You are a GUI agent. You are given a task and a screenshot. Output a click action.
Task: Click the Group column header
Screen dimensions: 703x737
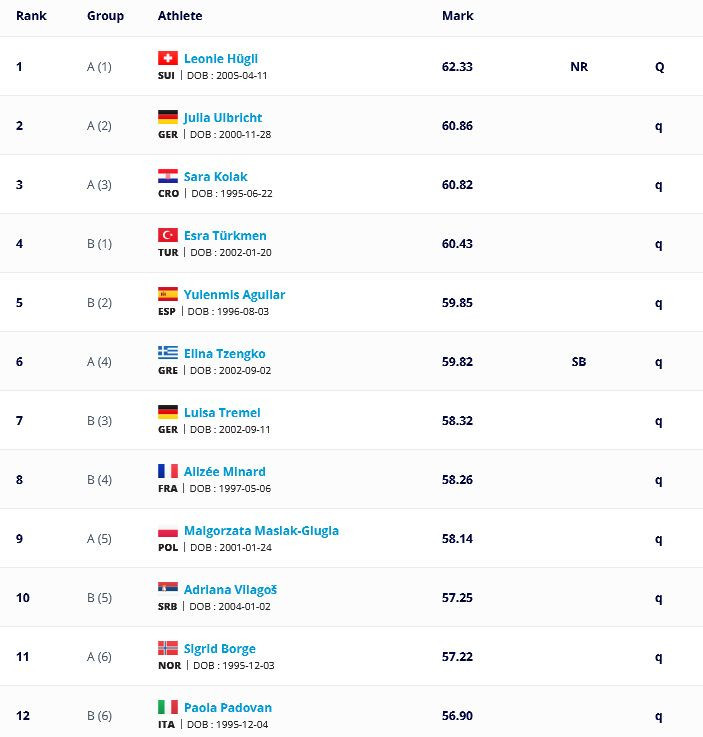coord(105,16)
